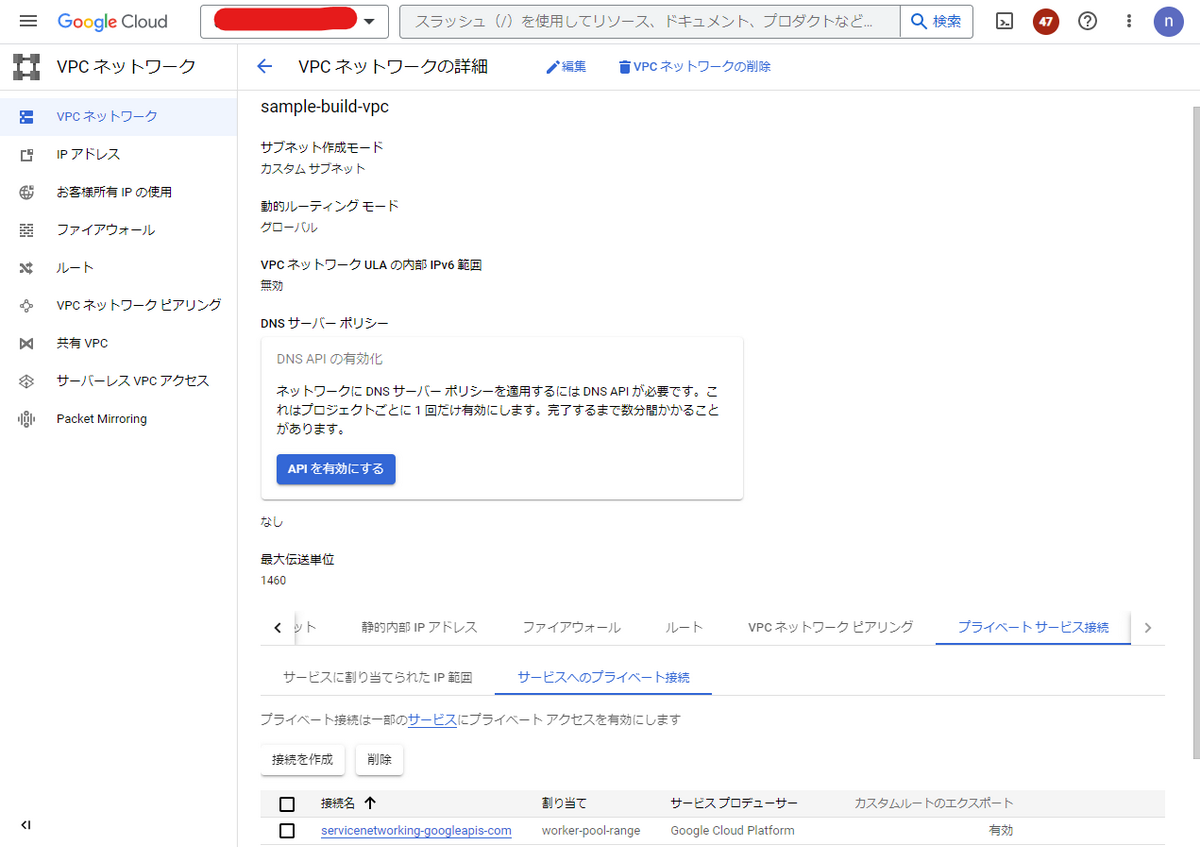The width and height of the screenshot is (1200, 847).
Task: Go back with the left arrow
Action: point(264,67)
